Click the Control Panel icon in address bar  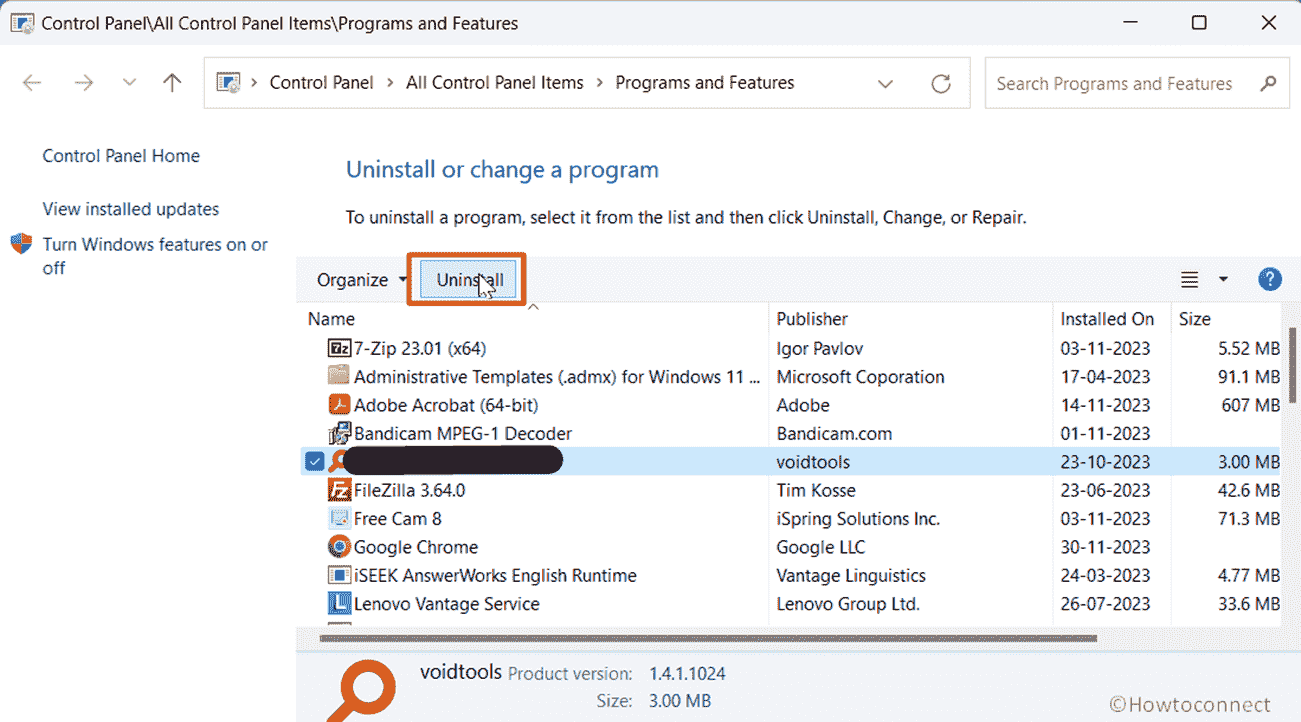point(228,83)
